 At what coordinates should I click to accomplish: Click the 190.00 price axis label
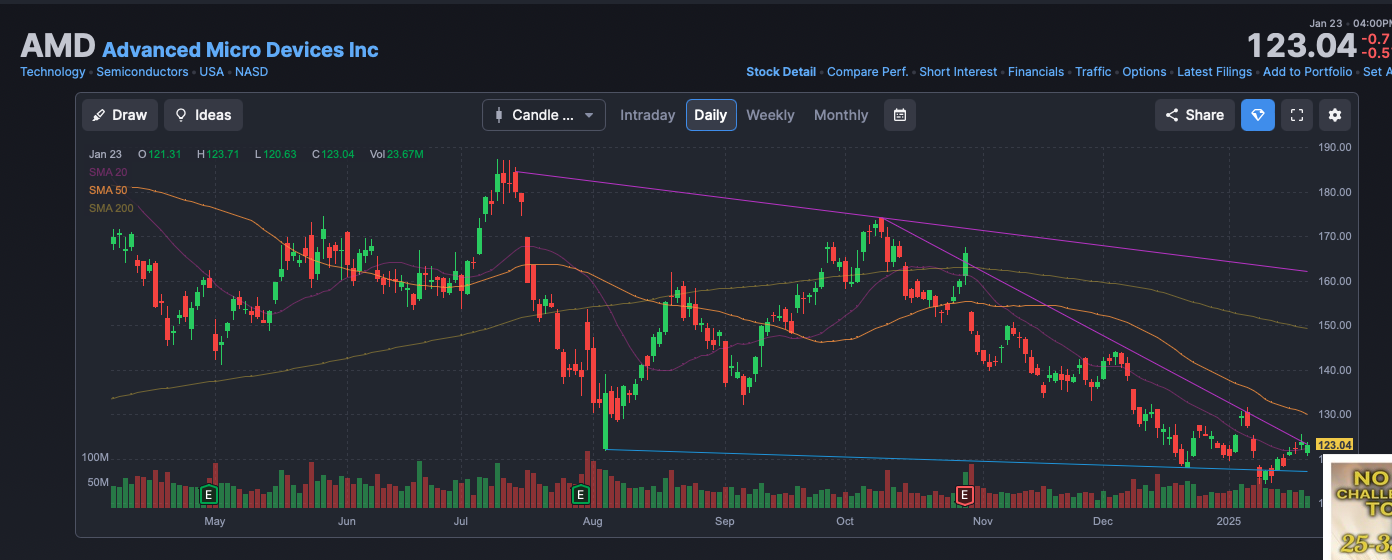(1335, 147)
